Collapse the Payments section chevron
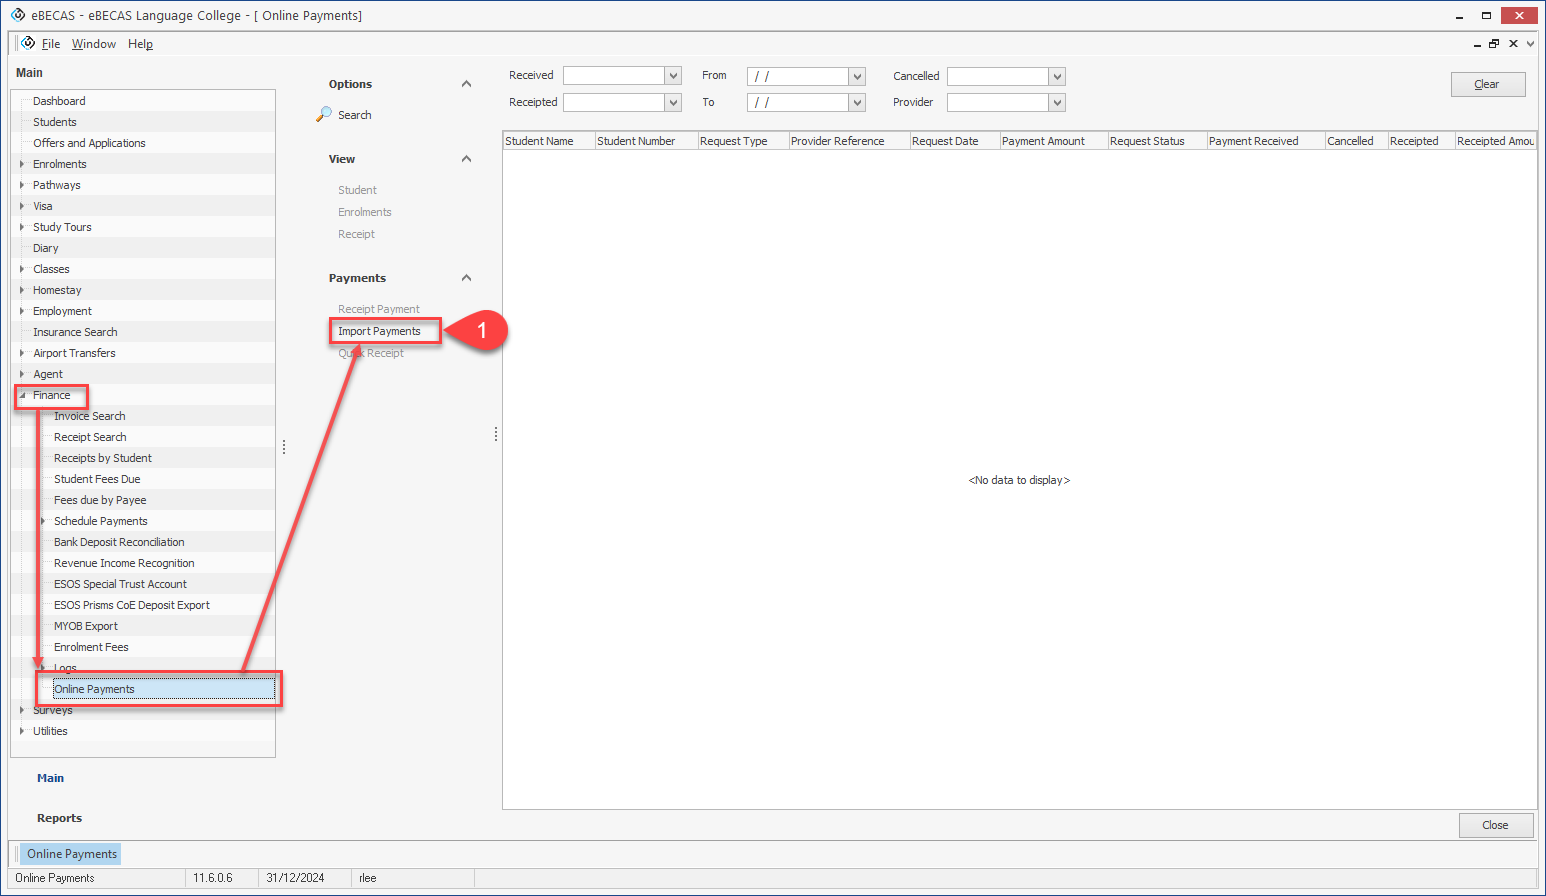Image resolution: width=1546 pixels, height=896 pixels. (466, 278)
